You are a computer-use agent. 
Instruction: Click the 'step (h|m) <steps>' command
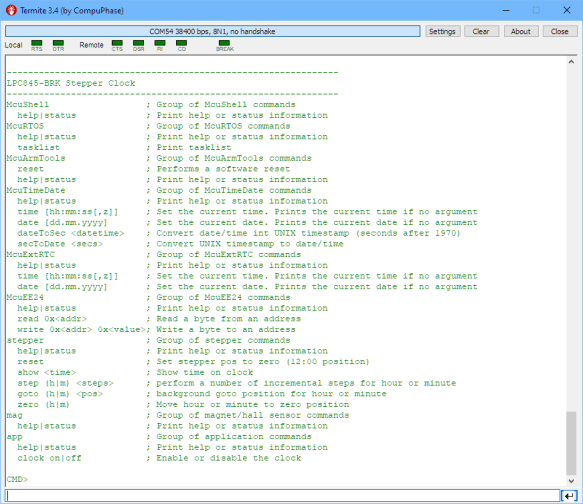tap(65, 383)
